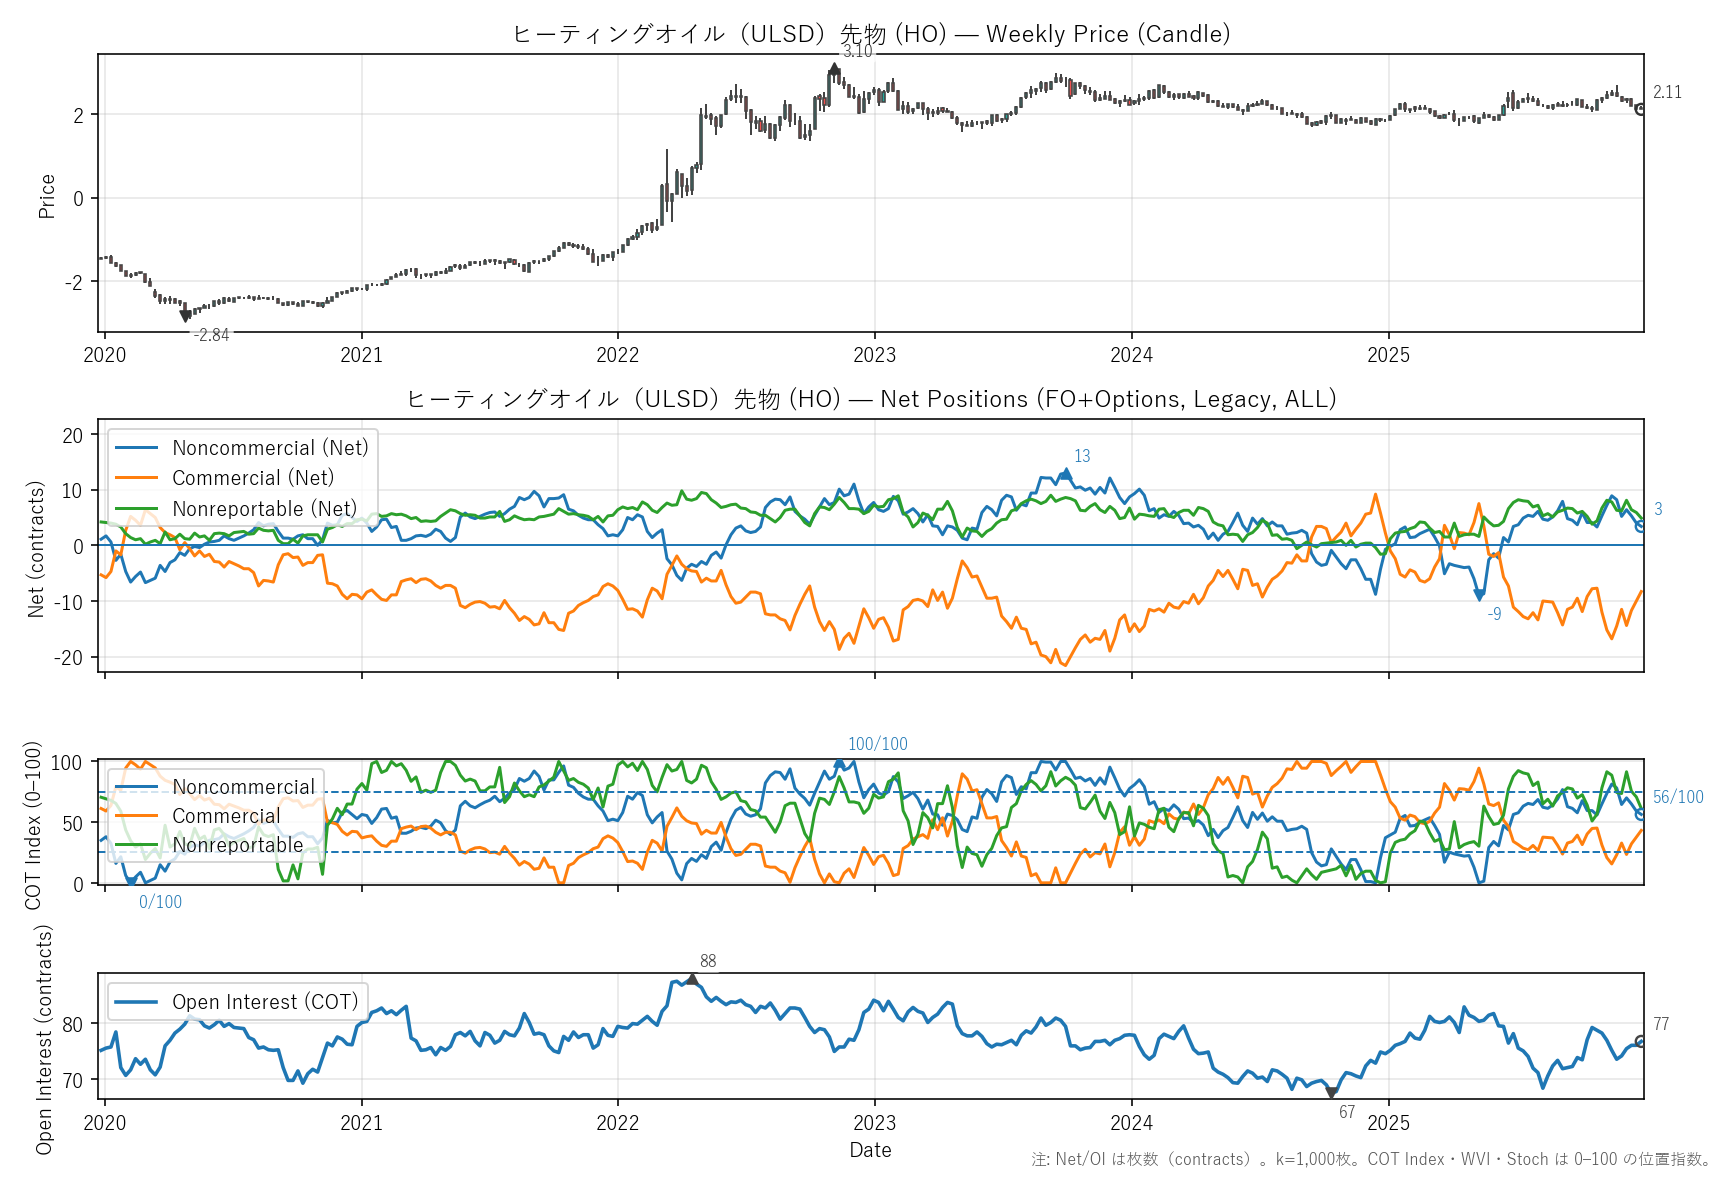Click the latest open interest circle marker near 77

[1640, 1041]
